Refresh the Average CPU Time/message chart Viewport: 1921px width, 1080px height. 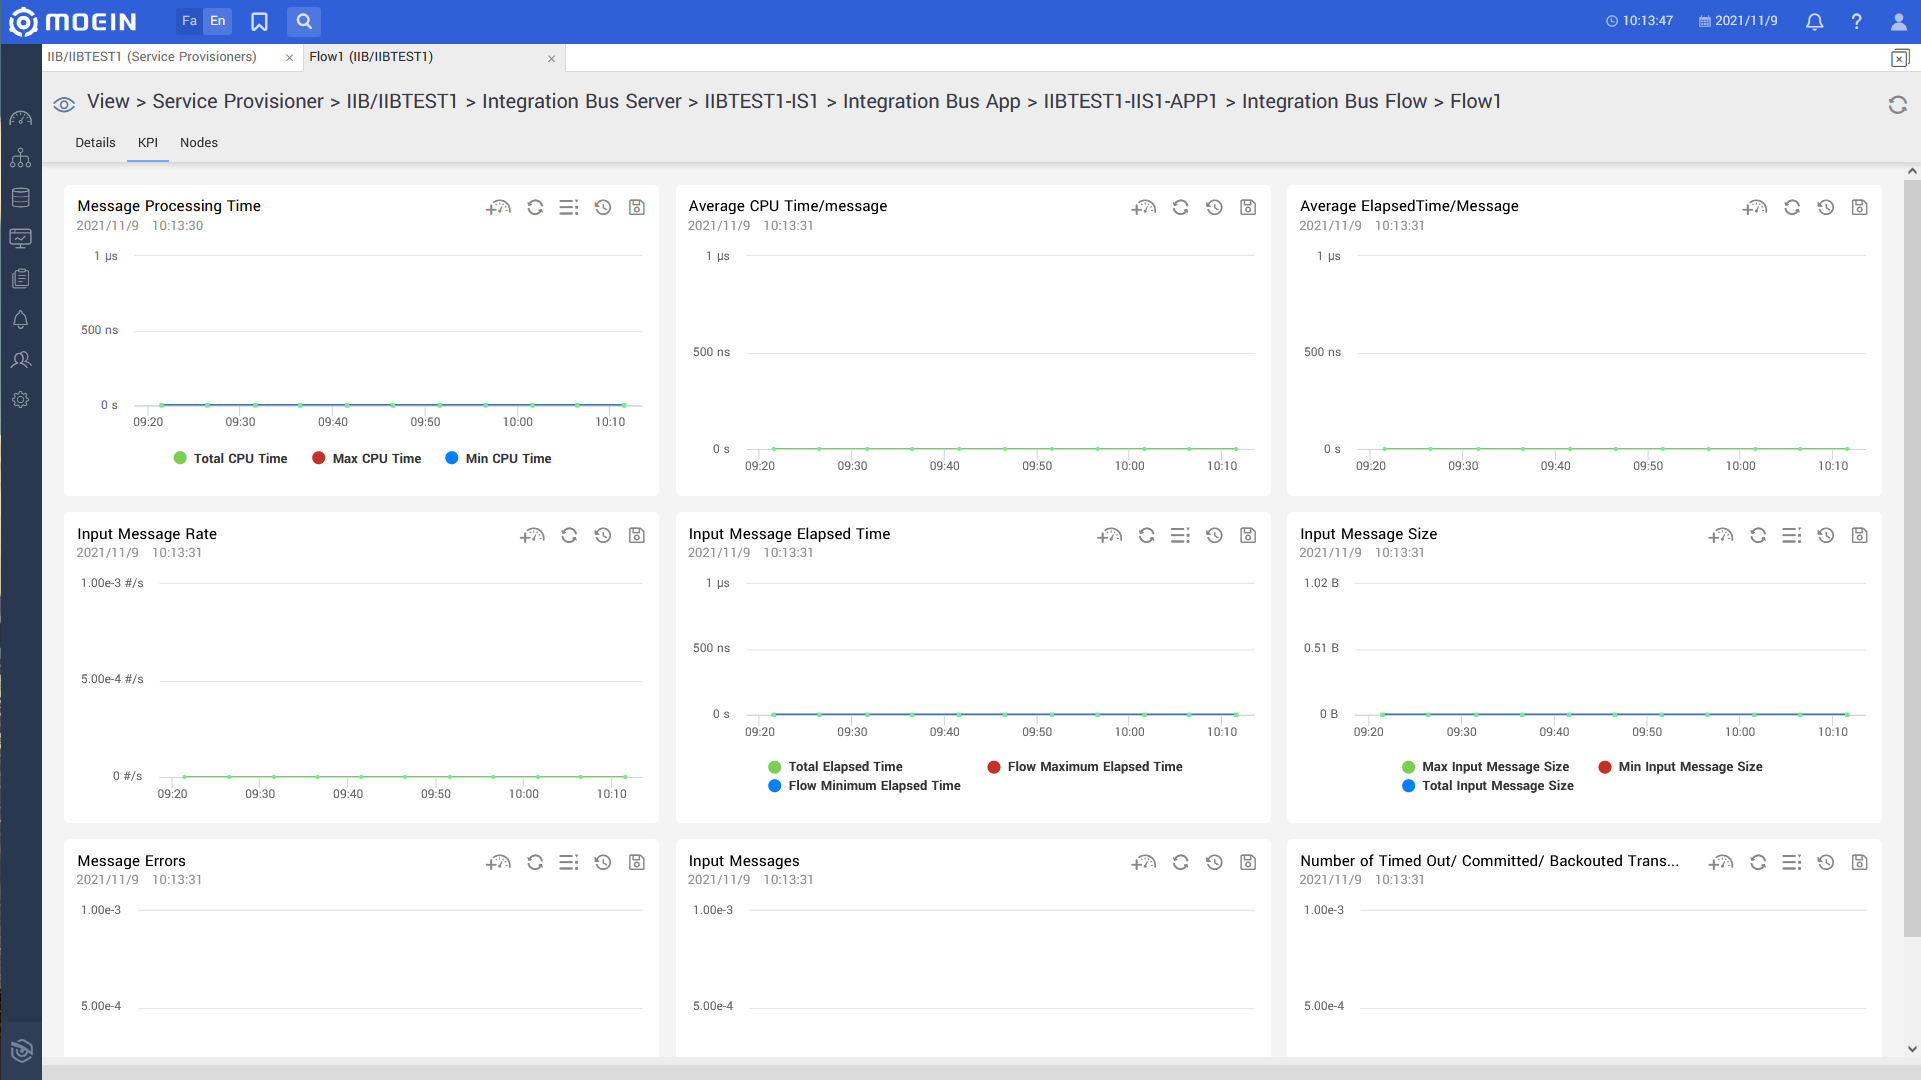(x=1180, y=207)
